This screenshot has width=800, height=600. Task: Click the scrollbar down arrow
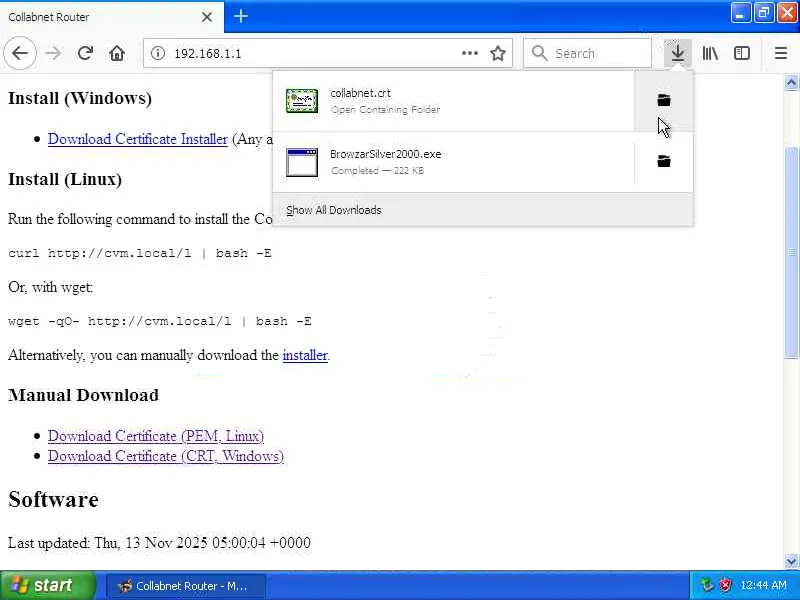[x=791, y=561]
